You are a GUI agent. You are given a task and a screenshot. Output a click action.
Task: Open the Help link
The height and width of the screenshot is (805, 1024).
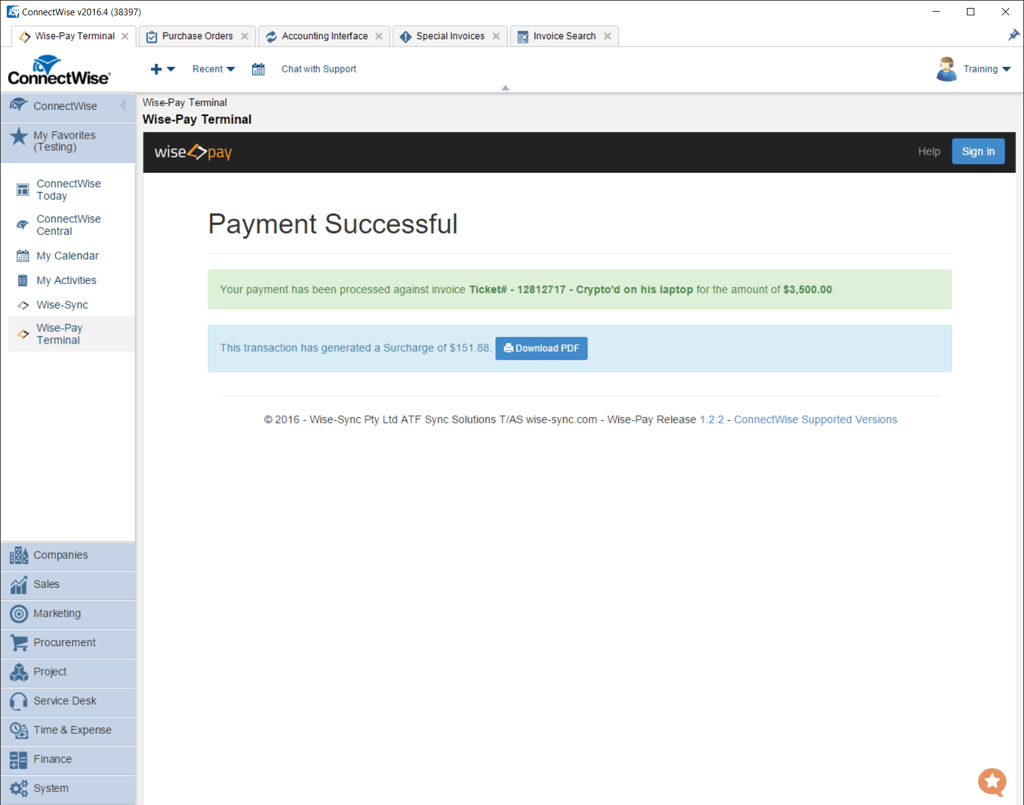[x=929, y=151]
